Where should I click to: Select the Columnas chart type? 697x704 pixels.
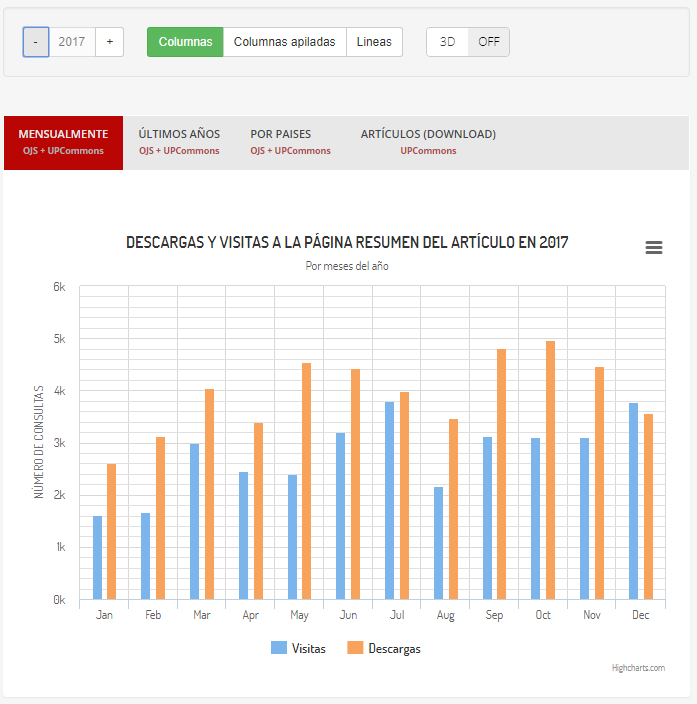(x=185, y=42)
